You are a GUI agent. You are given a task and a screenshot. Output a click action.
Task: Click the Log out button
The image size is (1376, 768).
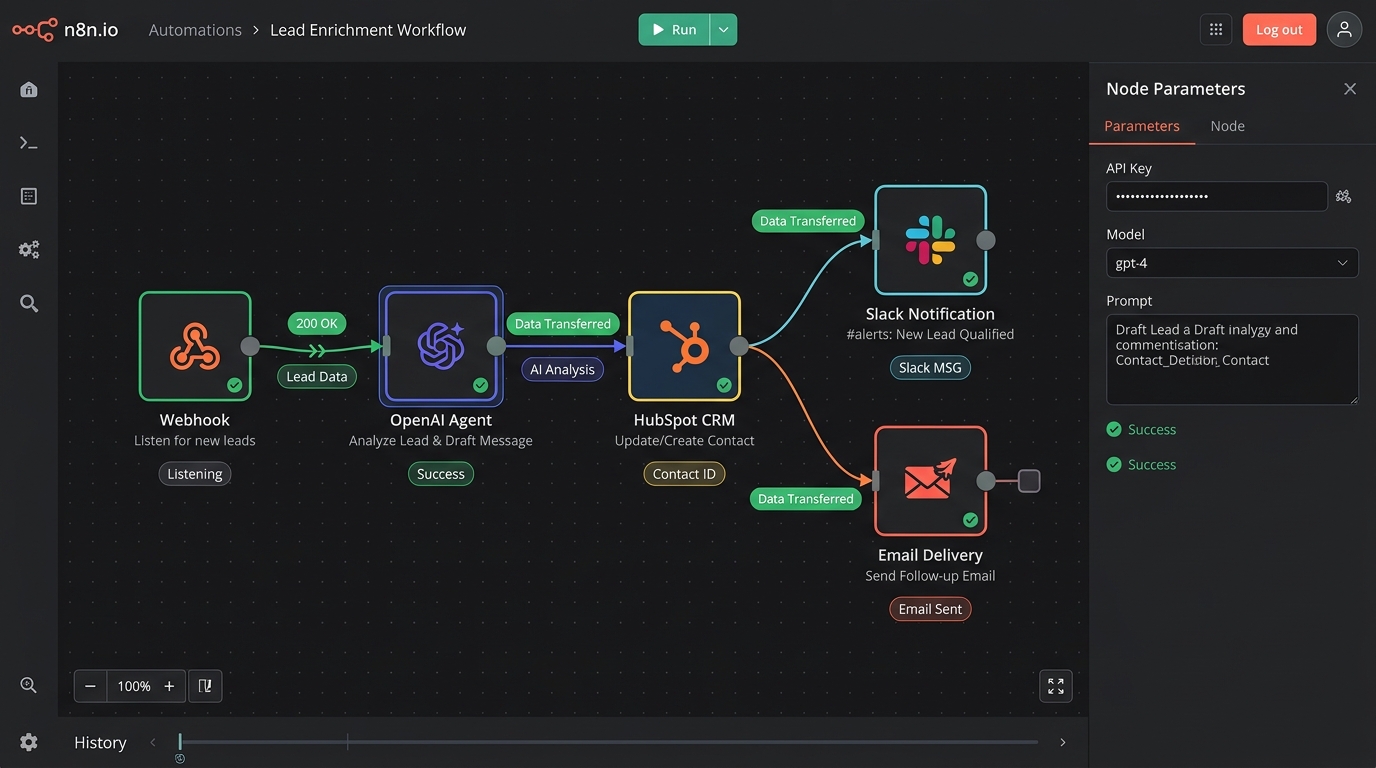1279,29
